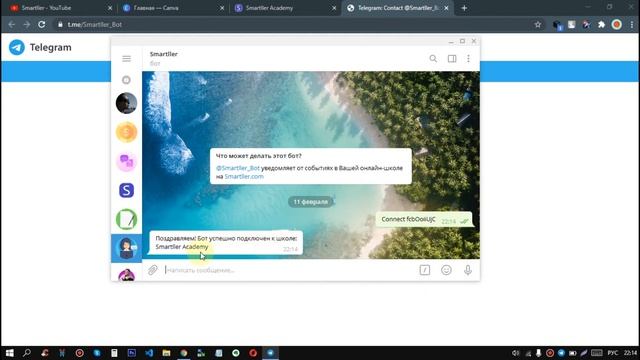Screen dimensions: 640x360
Task: Click the system tray volume icon
Action: 516,353
